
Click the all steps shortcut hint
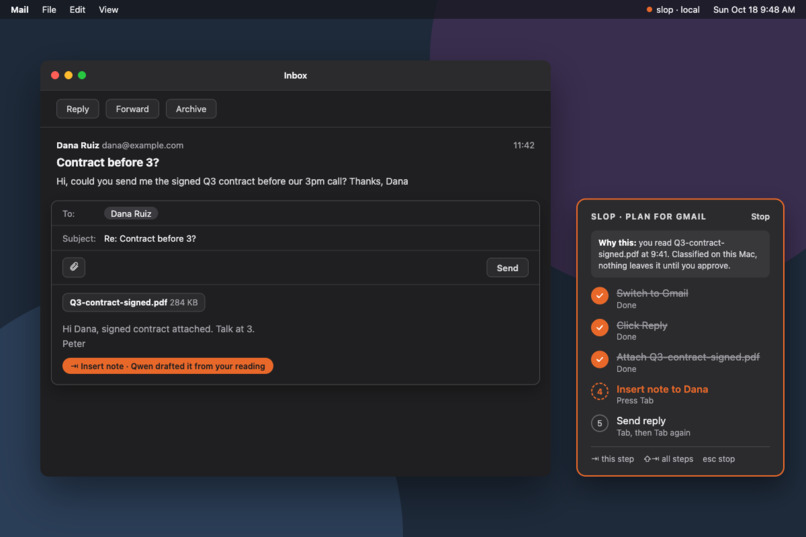668,459
